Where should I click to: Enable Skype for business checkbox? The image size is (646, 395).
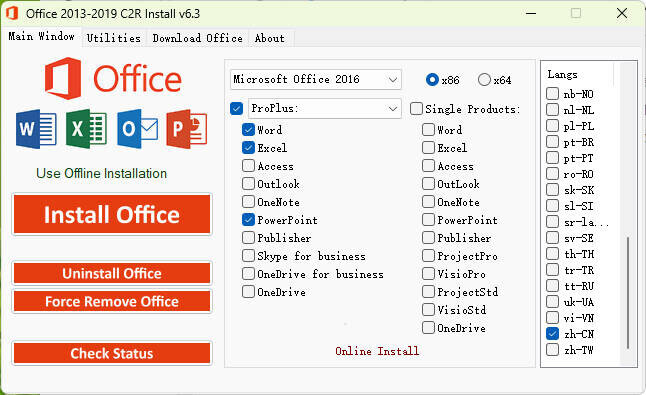pos(248,256)
